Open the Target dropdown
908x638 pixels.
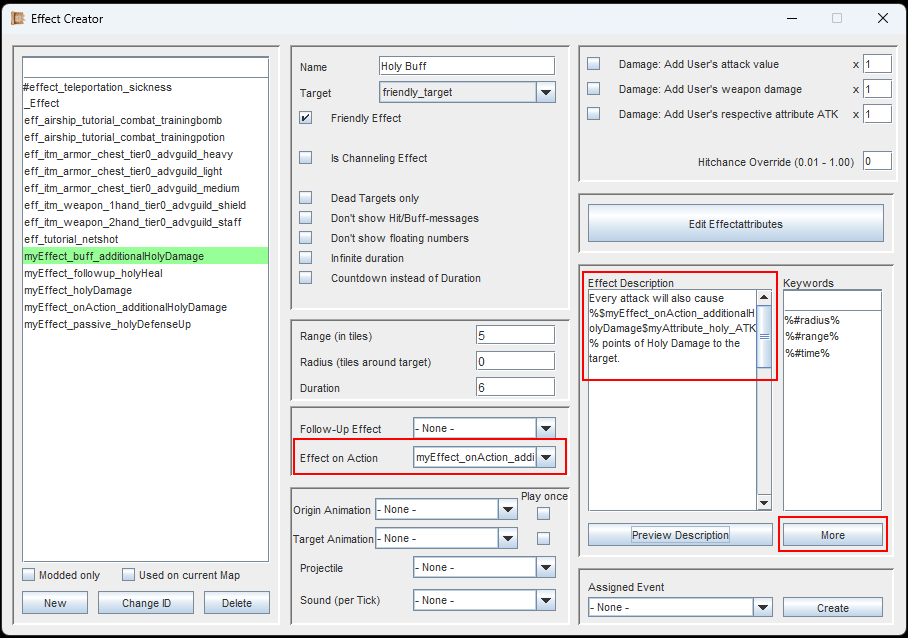(545, 93)
